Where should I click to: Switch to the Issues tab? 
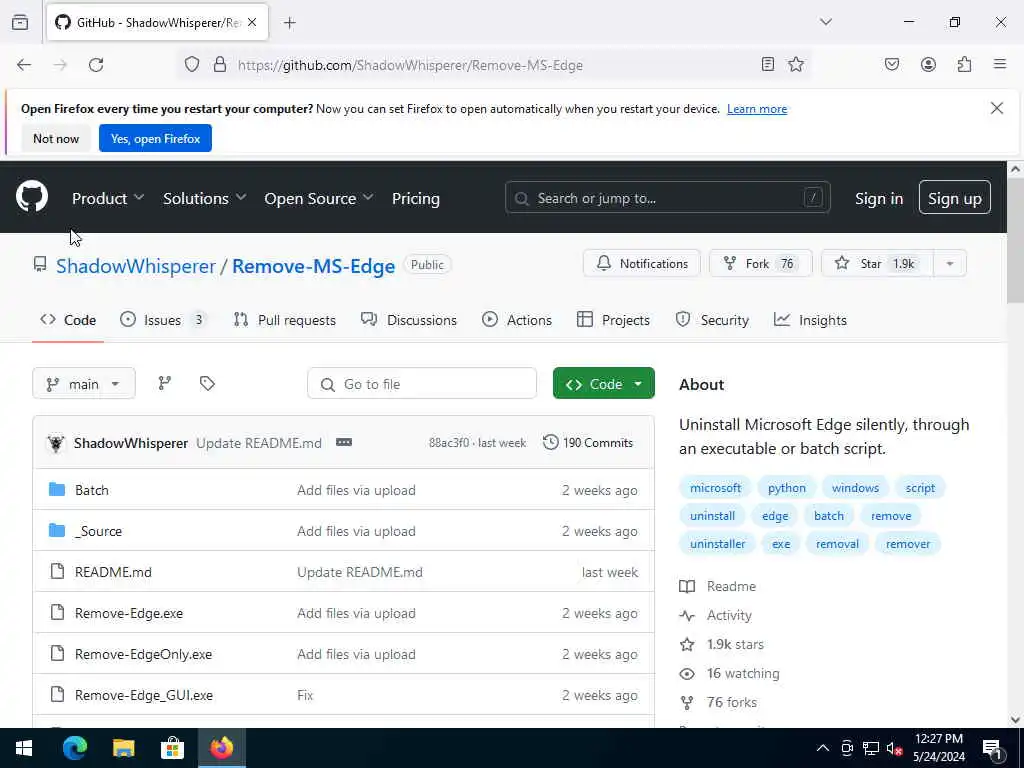tap(163, 320)
